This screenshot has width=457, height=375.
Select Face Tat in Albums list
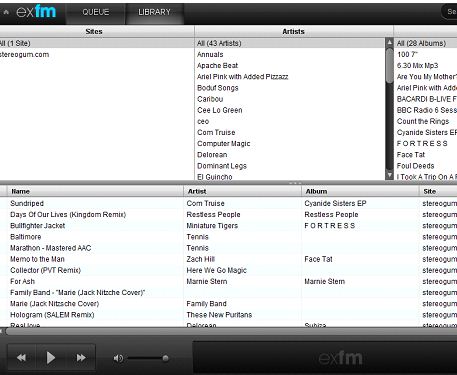pos(426,155)
